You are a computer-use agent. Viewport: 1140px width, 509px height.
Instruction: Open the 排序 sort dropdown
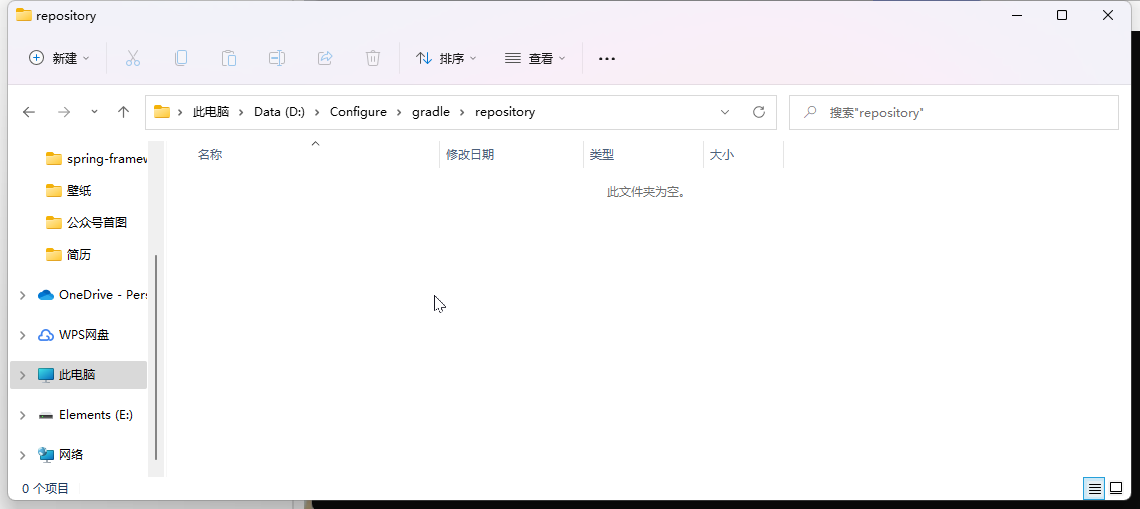pyautogui.click(x=446, y=58)
